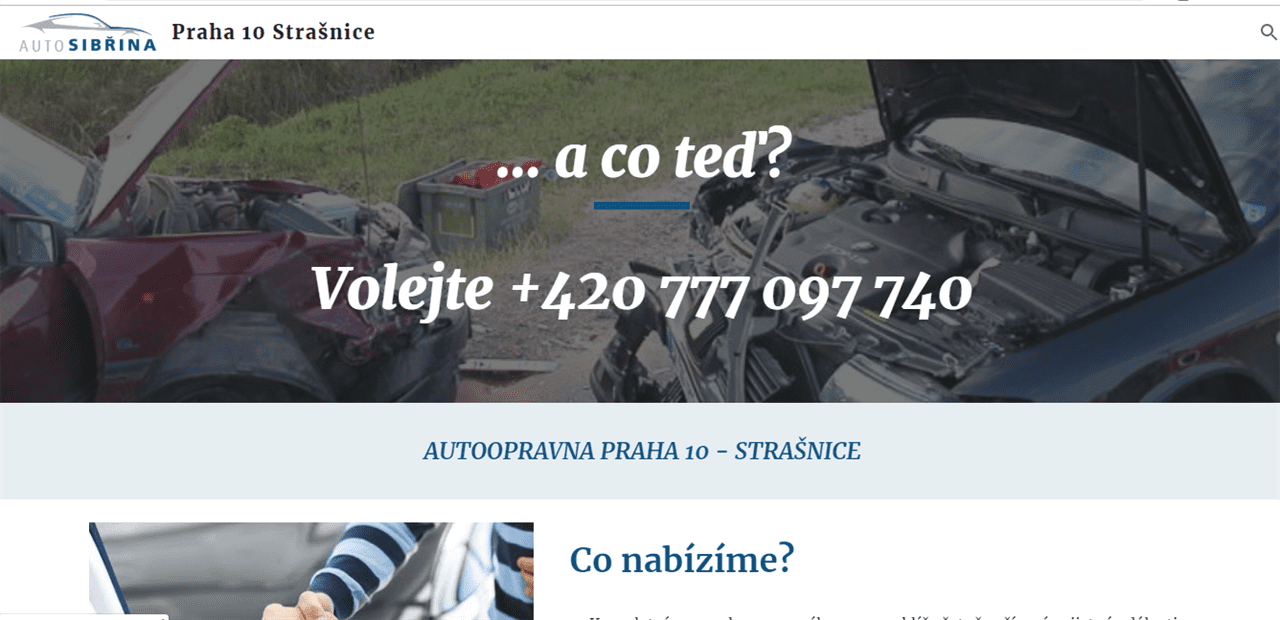Click the blue divider line under heading
The height and width of the screenshot is (620, 1280).
point(641,205)
